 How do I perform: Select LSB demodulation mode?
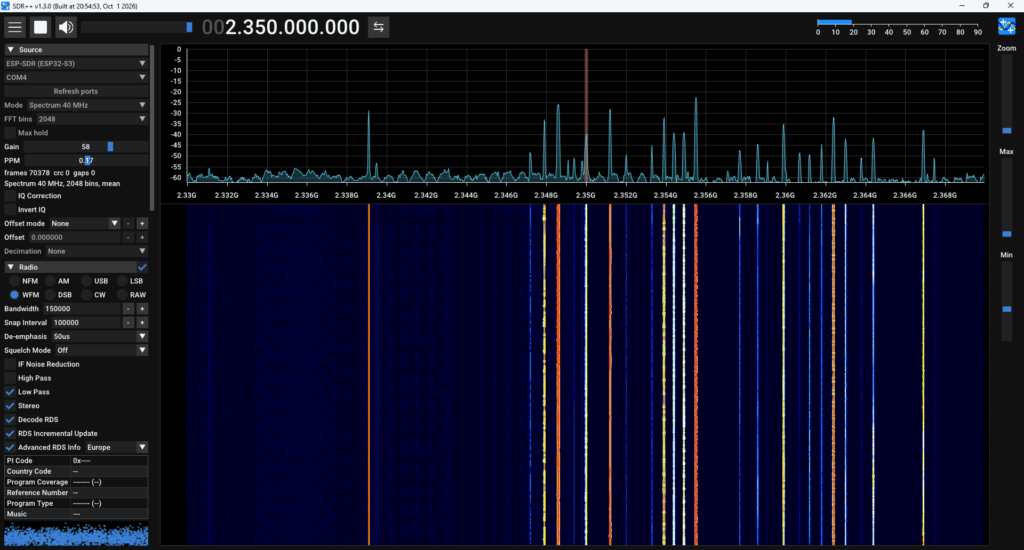tap(122, 281)
